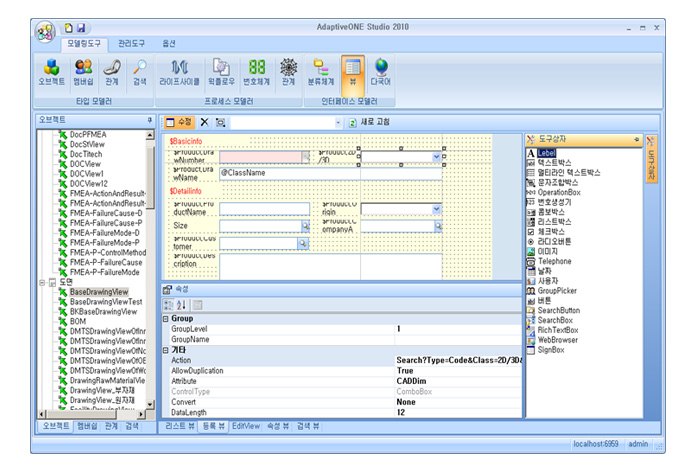The image size is (700, 471).
Task: Select 텍스트박스 control in toolbox
Action: click(x=554, y=163)
